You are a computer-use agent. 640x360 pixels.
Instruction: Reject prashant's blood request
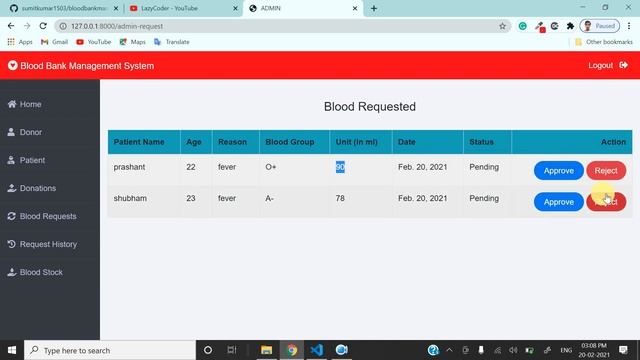(606, 171)
